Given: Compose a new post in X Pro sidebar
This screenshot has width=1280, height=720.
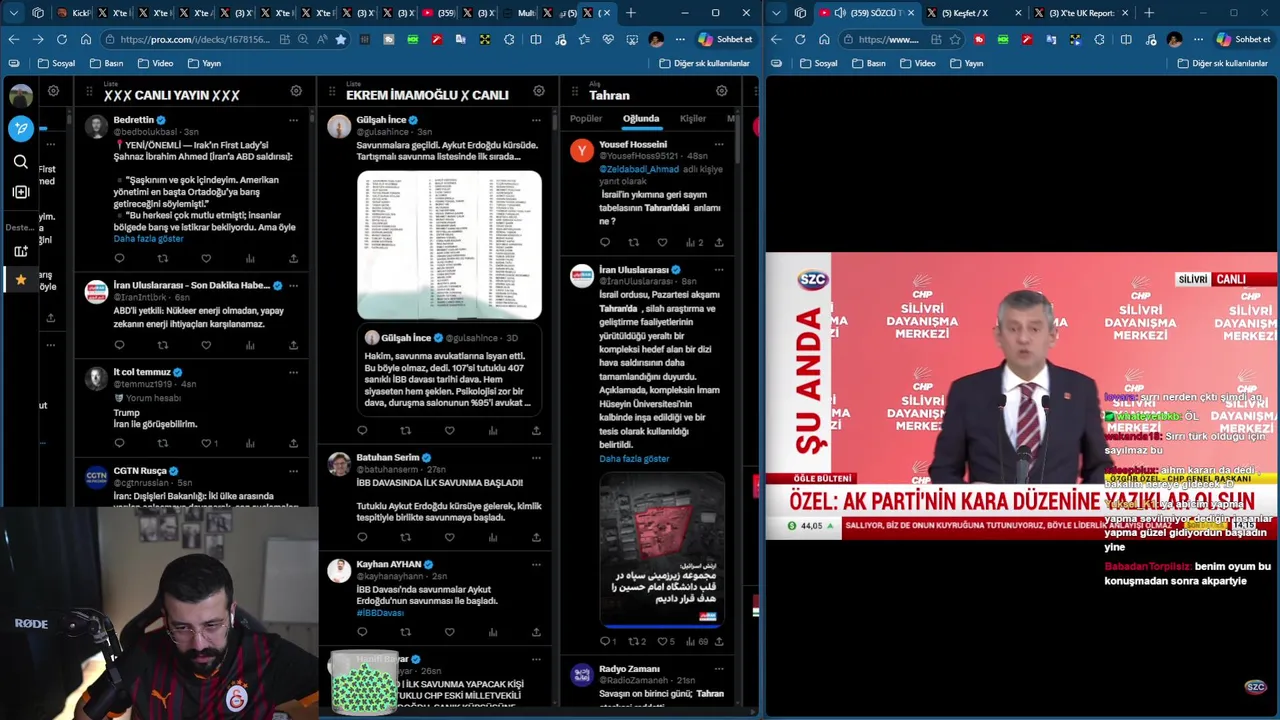Looking at the screenshot, I should click(x=21, y=128).
